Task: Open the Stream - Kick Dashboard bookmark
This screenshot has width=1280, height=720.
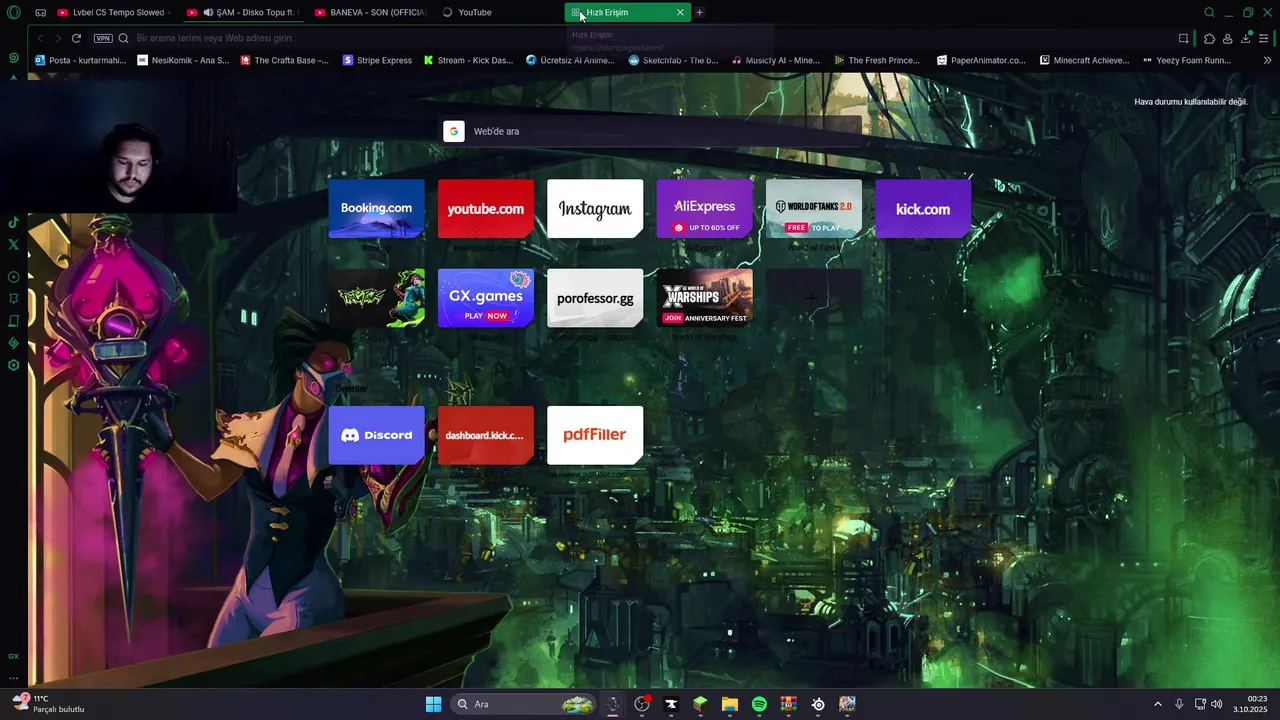Action: (x=469, y=60)
